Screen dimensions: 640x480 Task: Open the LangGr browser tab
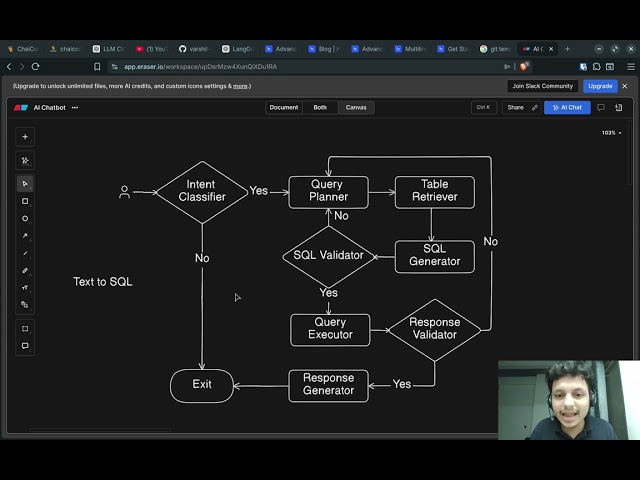click(238, 49)
